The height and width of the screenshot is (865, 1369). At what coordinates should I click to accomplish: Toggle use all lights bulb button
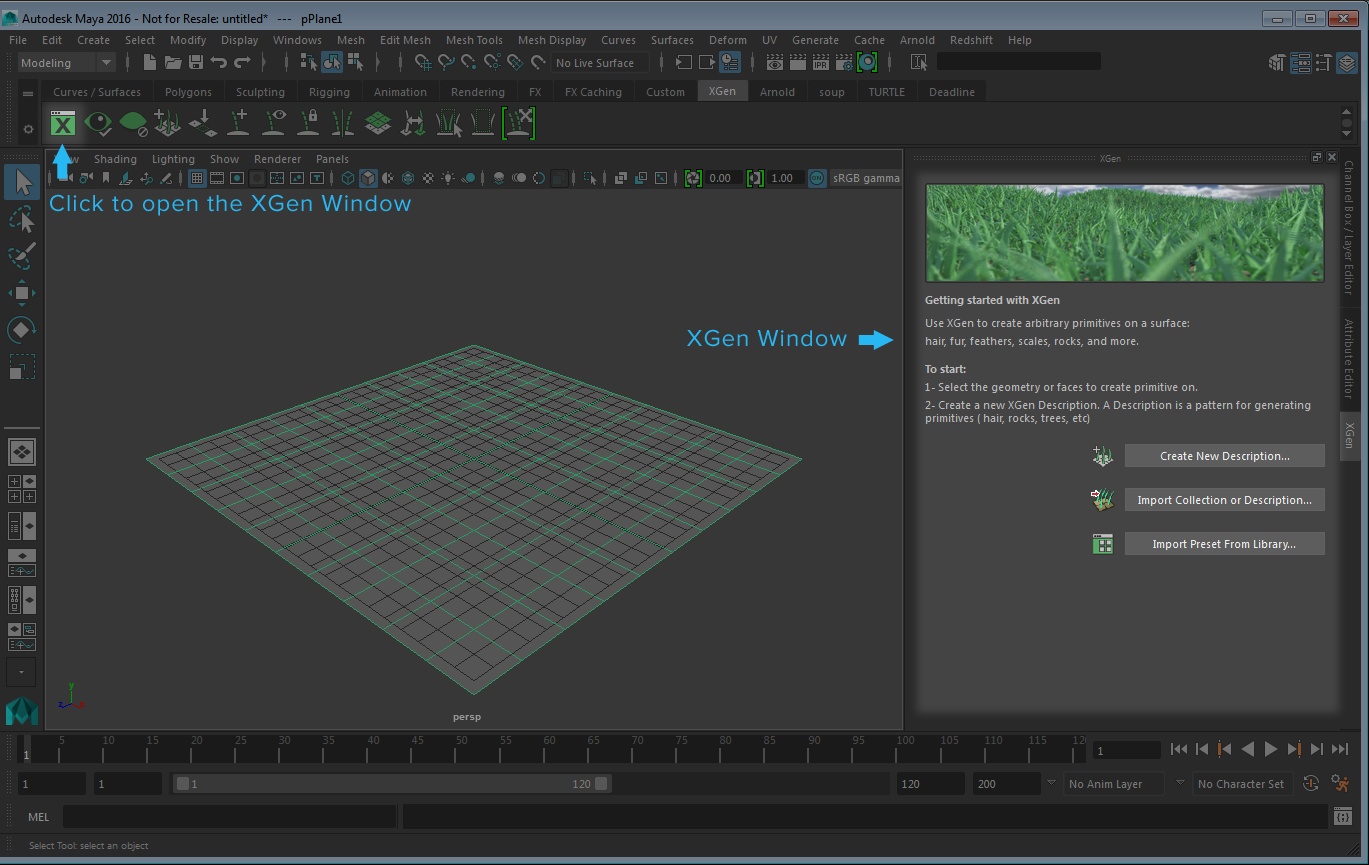pos(448,178)
